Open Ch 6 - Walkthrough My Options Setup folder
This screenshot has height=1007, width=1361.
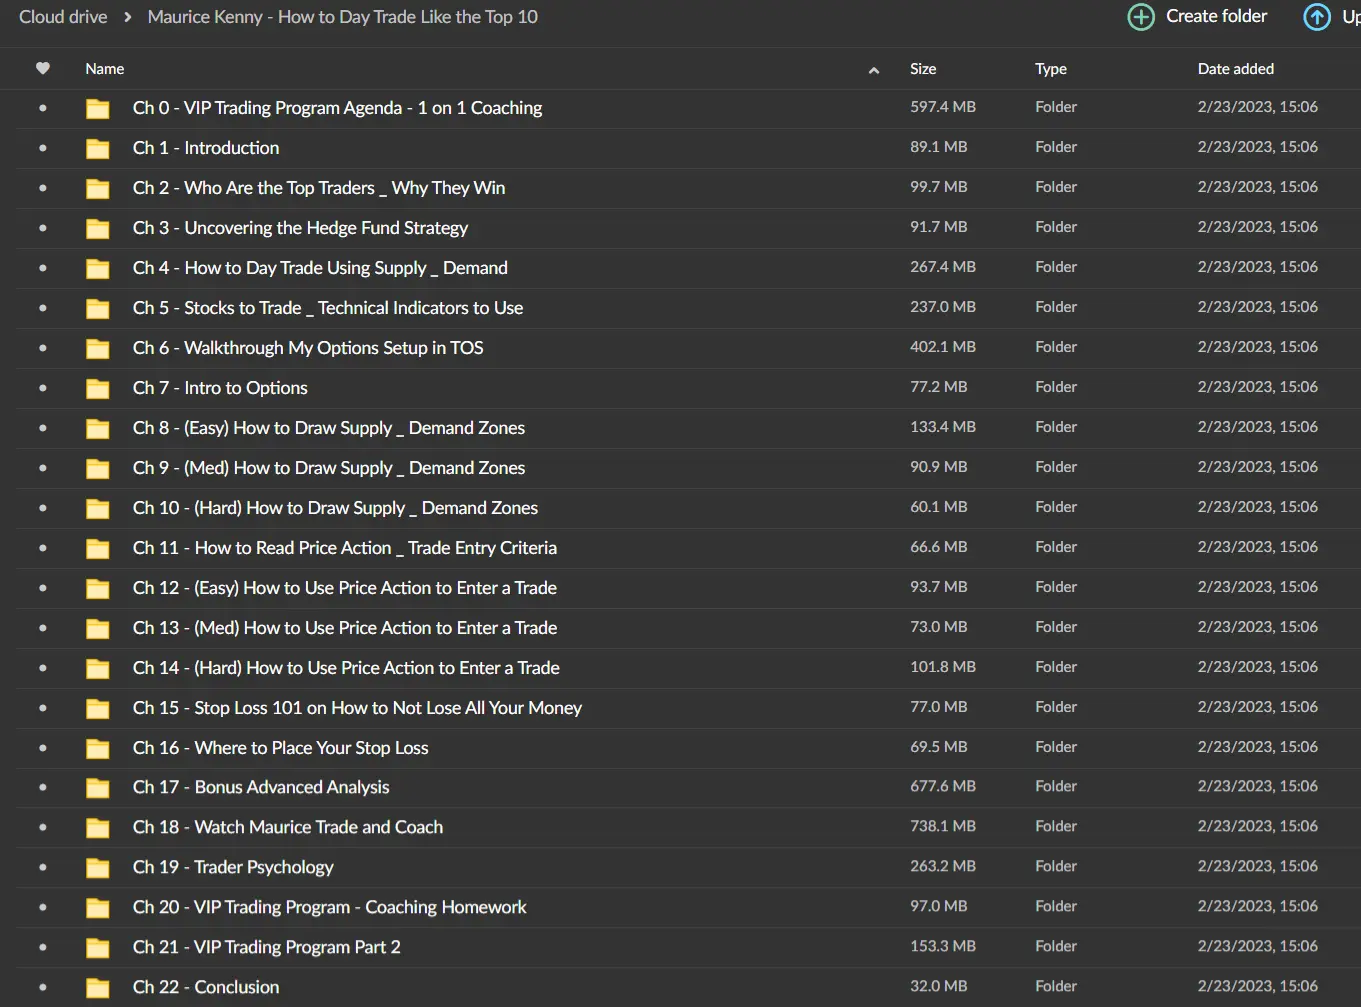click(x=308, y=348)
